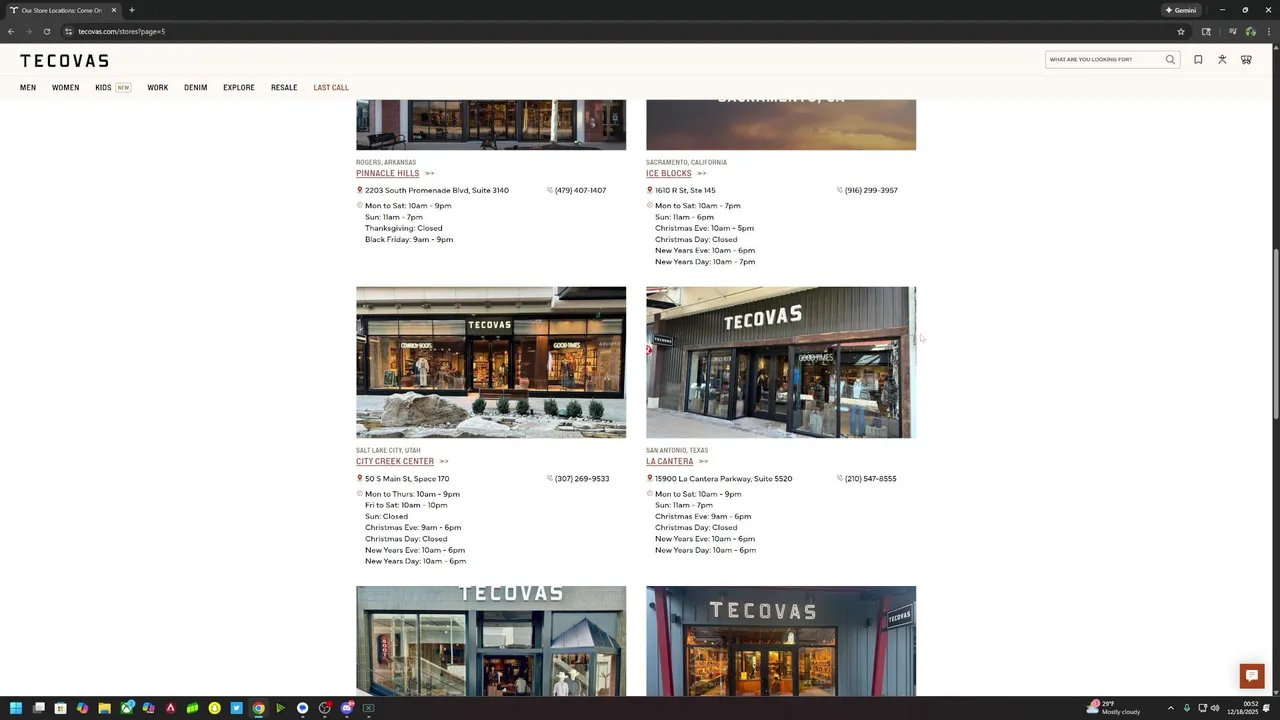
Task: Click the phone icon beside (307) 269-9533
Action: click(549, 478)
